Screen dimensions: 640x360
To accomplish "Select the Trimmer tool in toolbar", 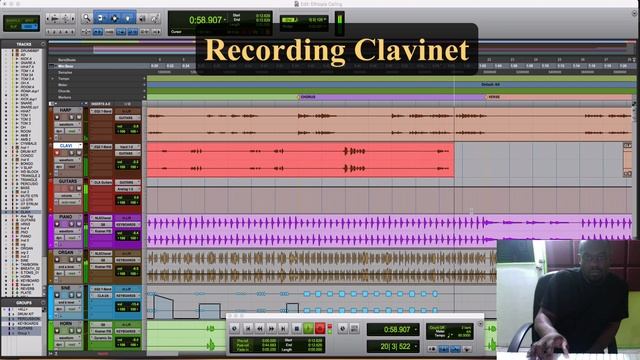I will coord(100,18).
